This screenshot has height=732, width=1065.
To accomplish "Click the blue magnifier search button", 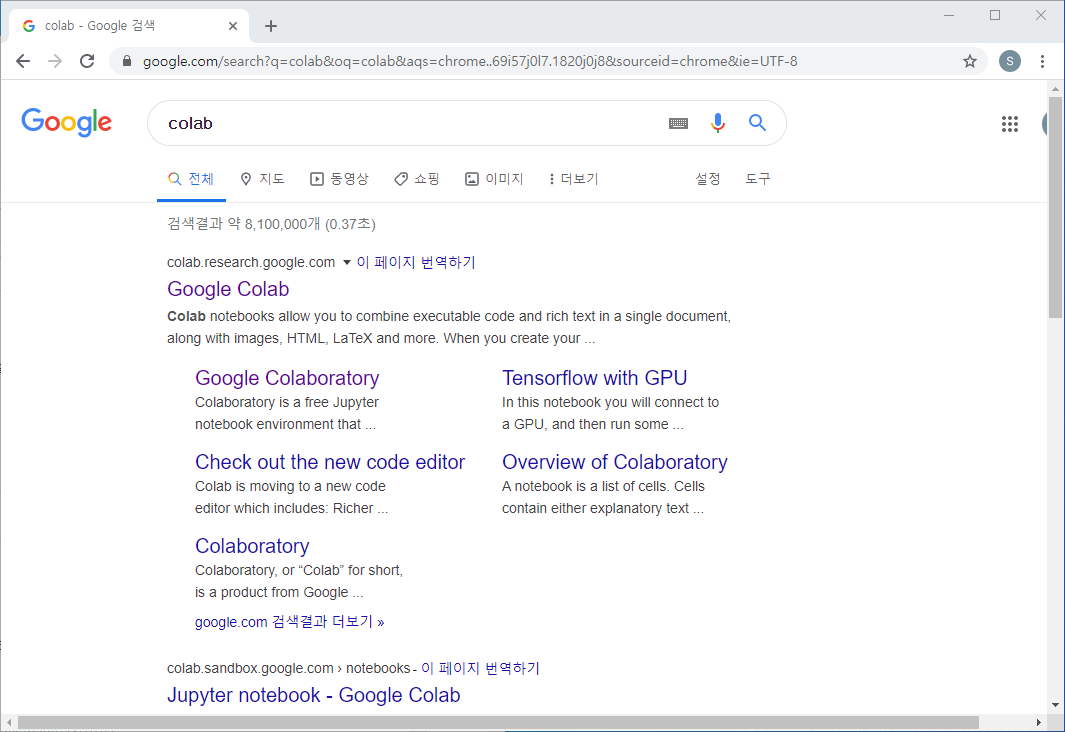I will click(757, 123).
